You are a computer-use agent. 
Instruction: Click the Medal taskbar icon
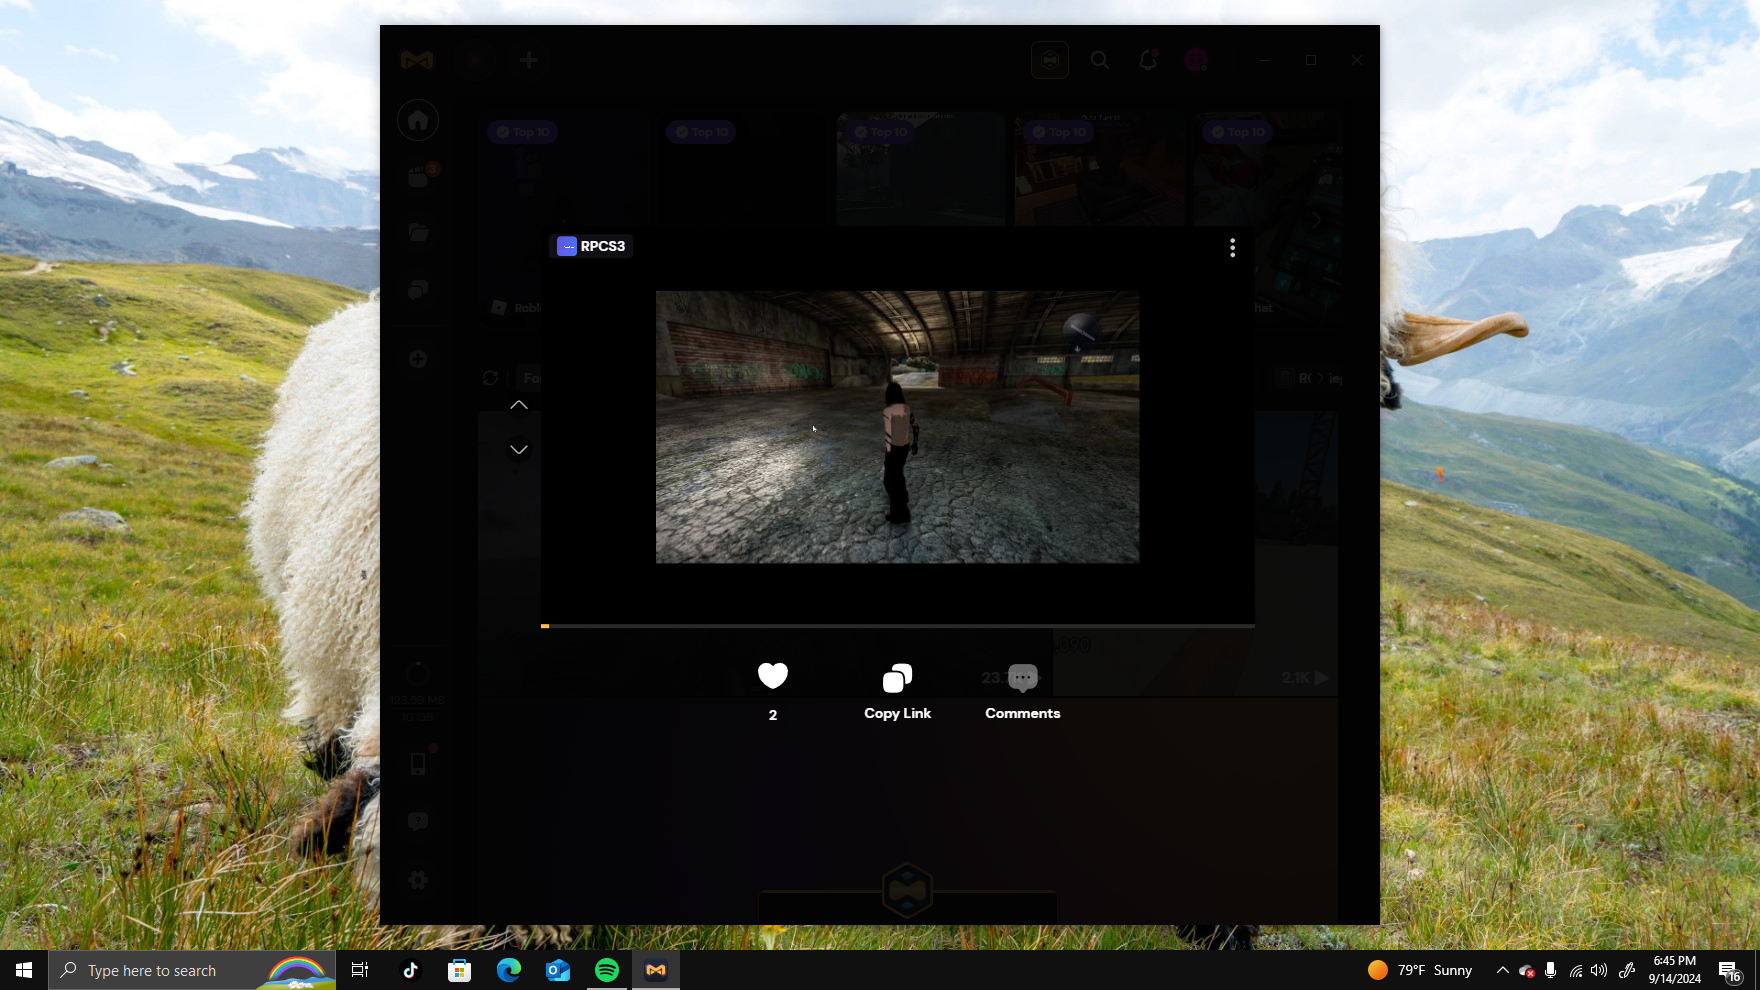click(656, 970)
